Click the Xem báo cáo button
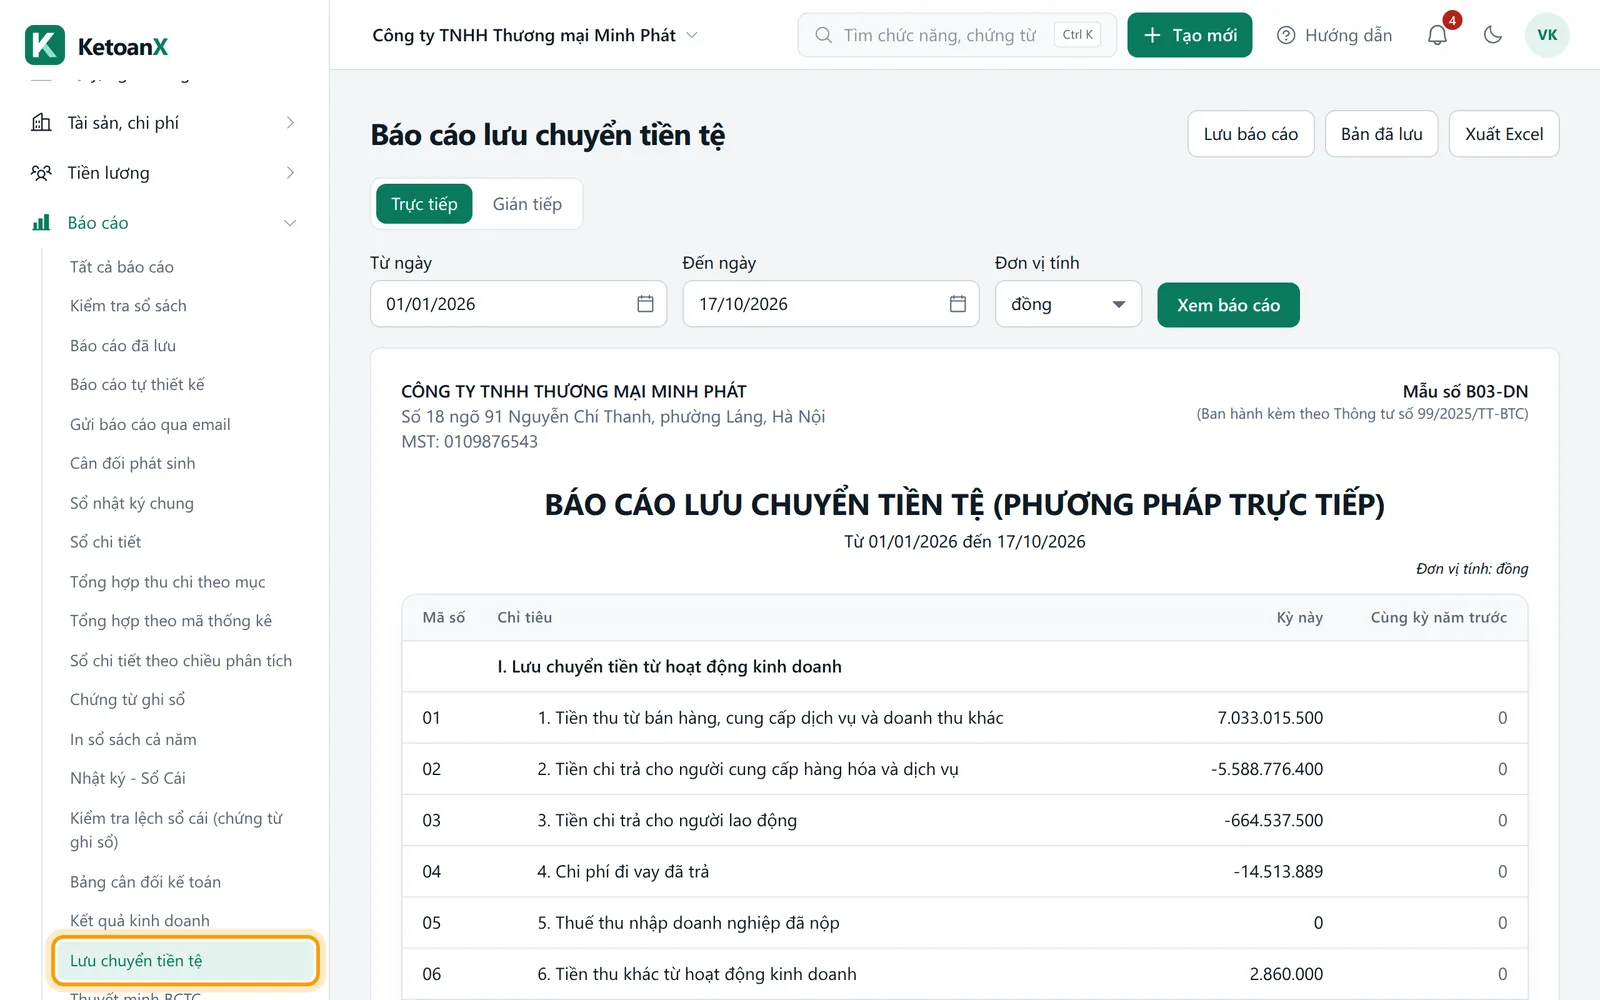 [1228, 305]
